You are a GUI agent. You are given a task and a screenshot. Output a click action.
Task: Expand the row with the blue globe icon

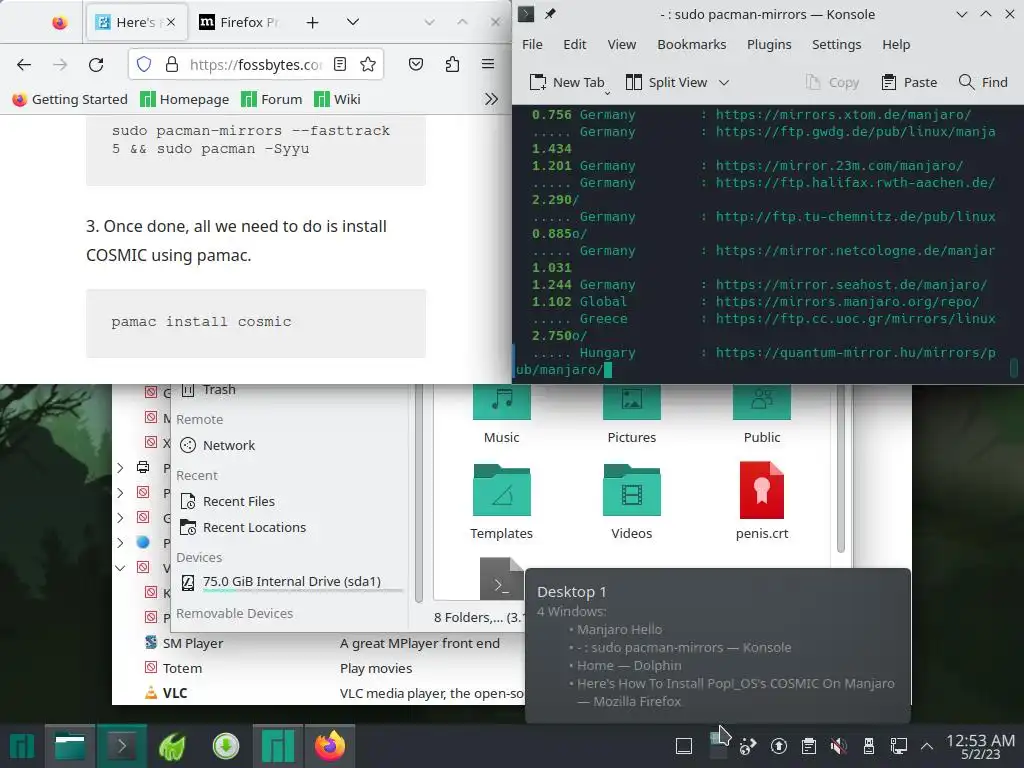(120, 542)
